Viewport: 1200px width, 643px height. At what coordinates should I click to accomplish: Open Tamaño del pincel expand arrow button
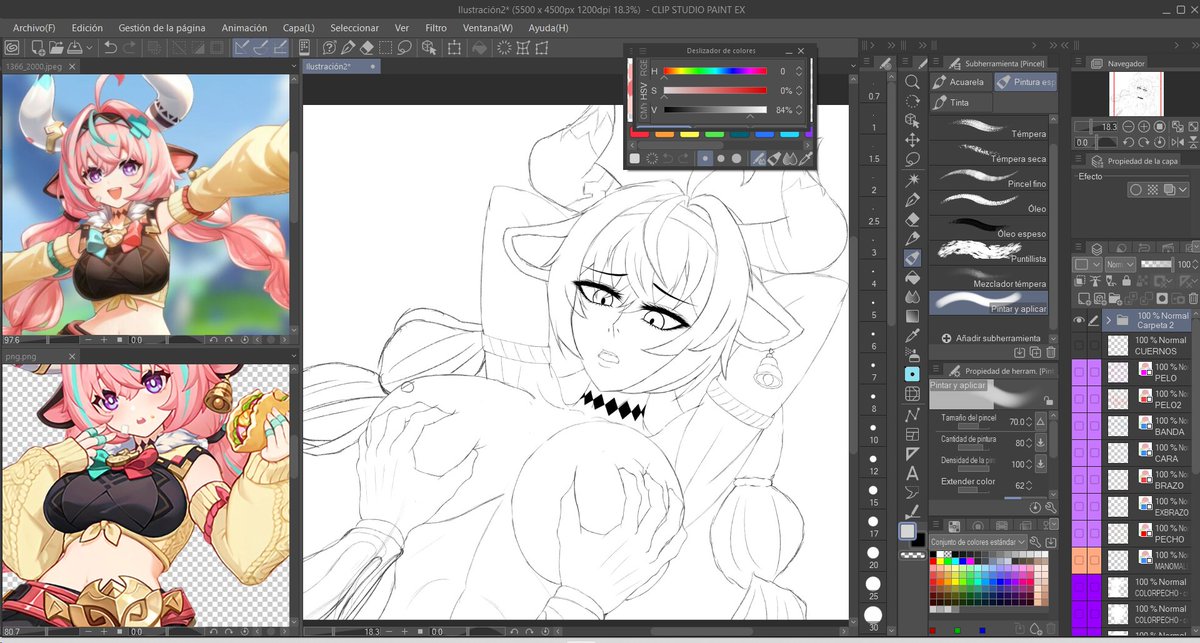[1041, 422]
